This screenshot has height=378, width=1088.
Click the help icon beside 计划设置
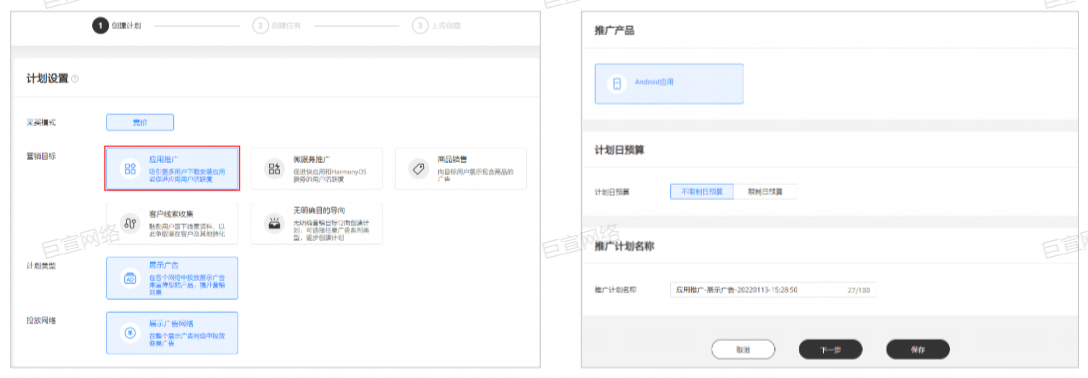tap(75, 79)
